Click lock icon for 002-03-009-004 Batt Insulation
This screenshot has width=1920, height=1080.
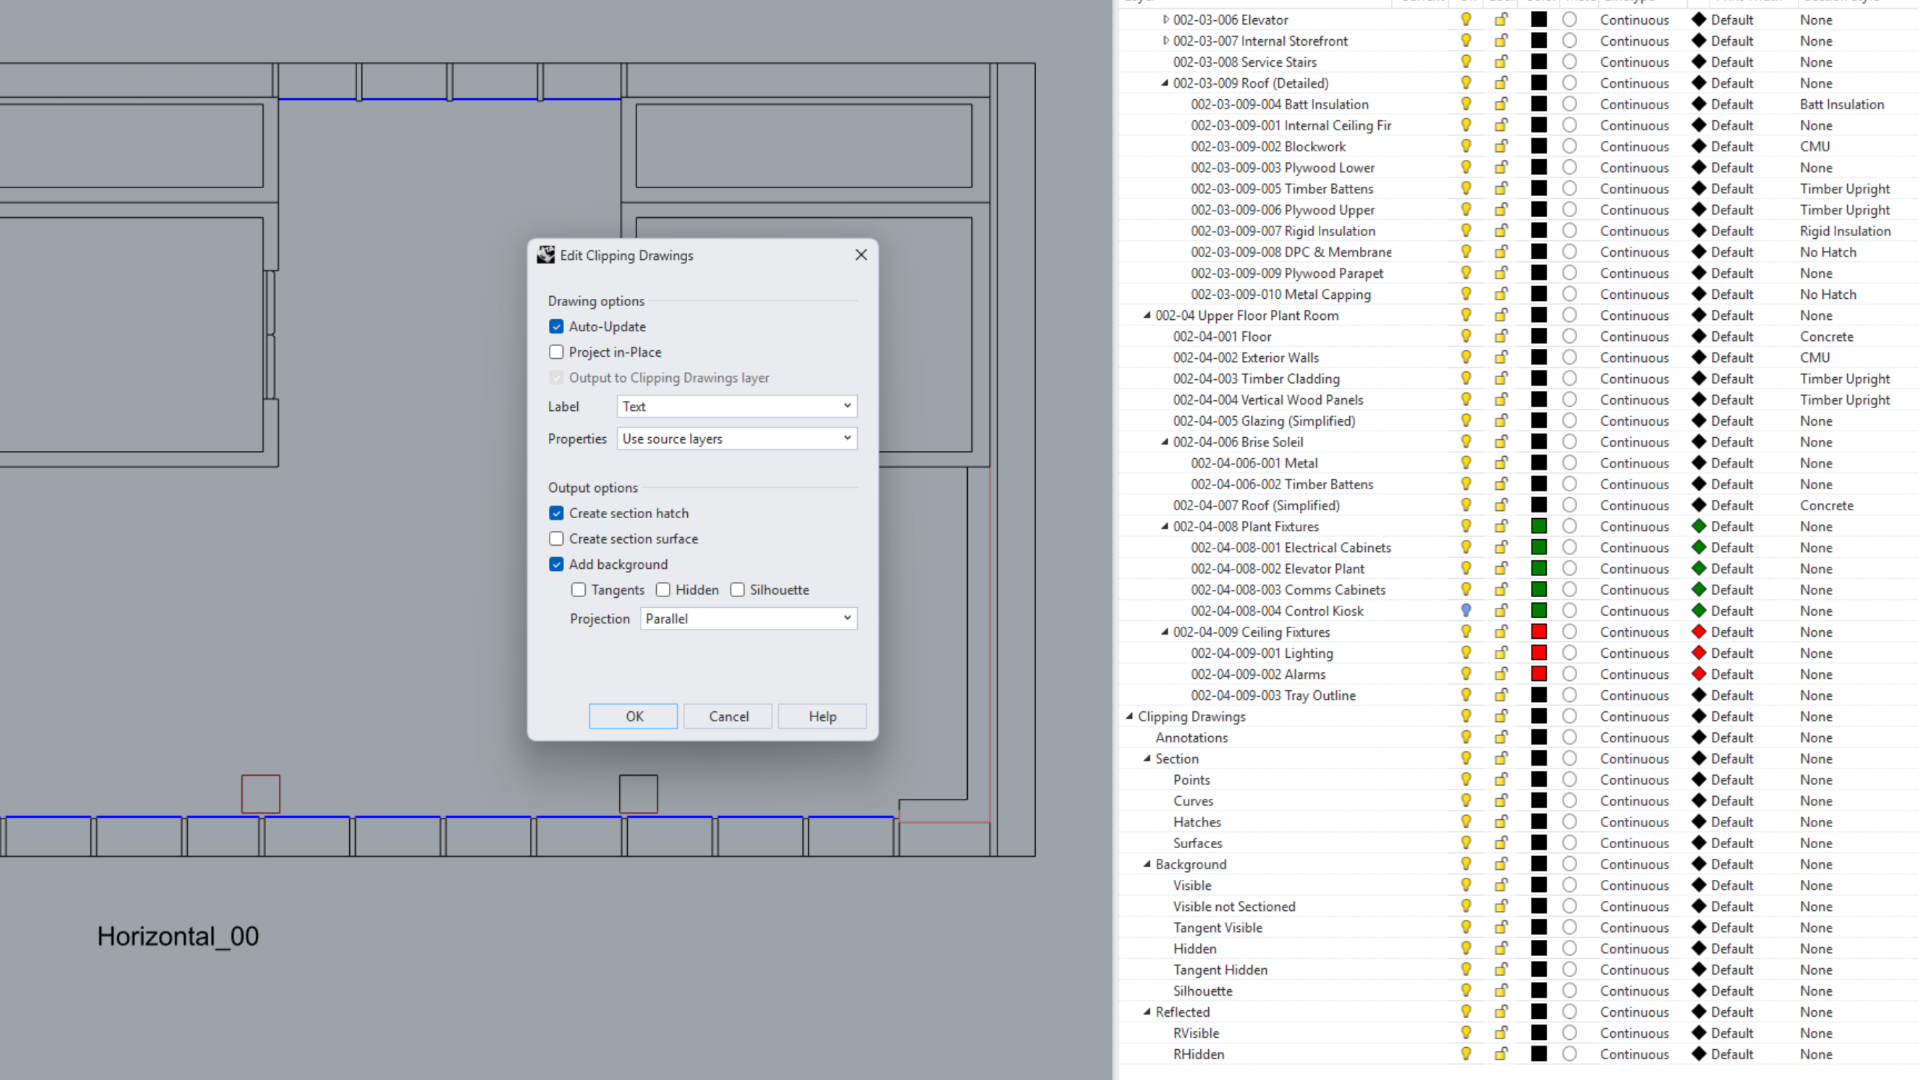pyautogui.click(x=1501, y=105)
